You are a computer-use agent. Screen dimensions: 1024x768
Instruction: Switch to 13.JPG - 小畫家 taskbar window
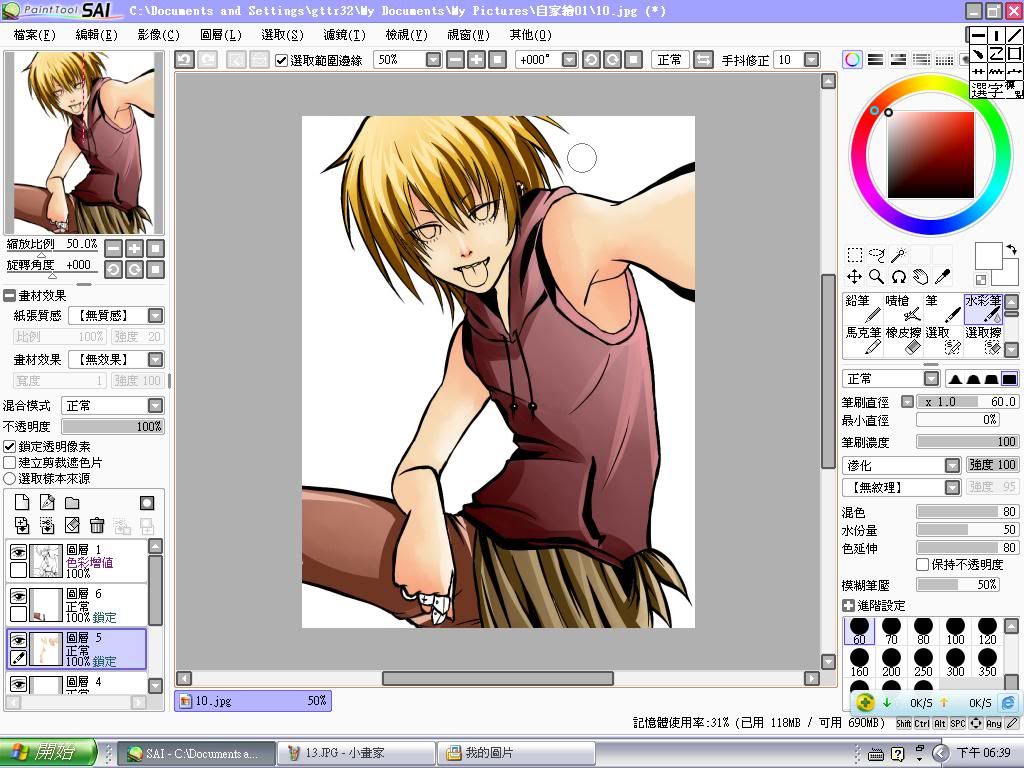coord(357,753)
